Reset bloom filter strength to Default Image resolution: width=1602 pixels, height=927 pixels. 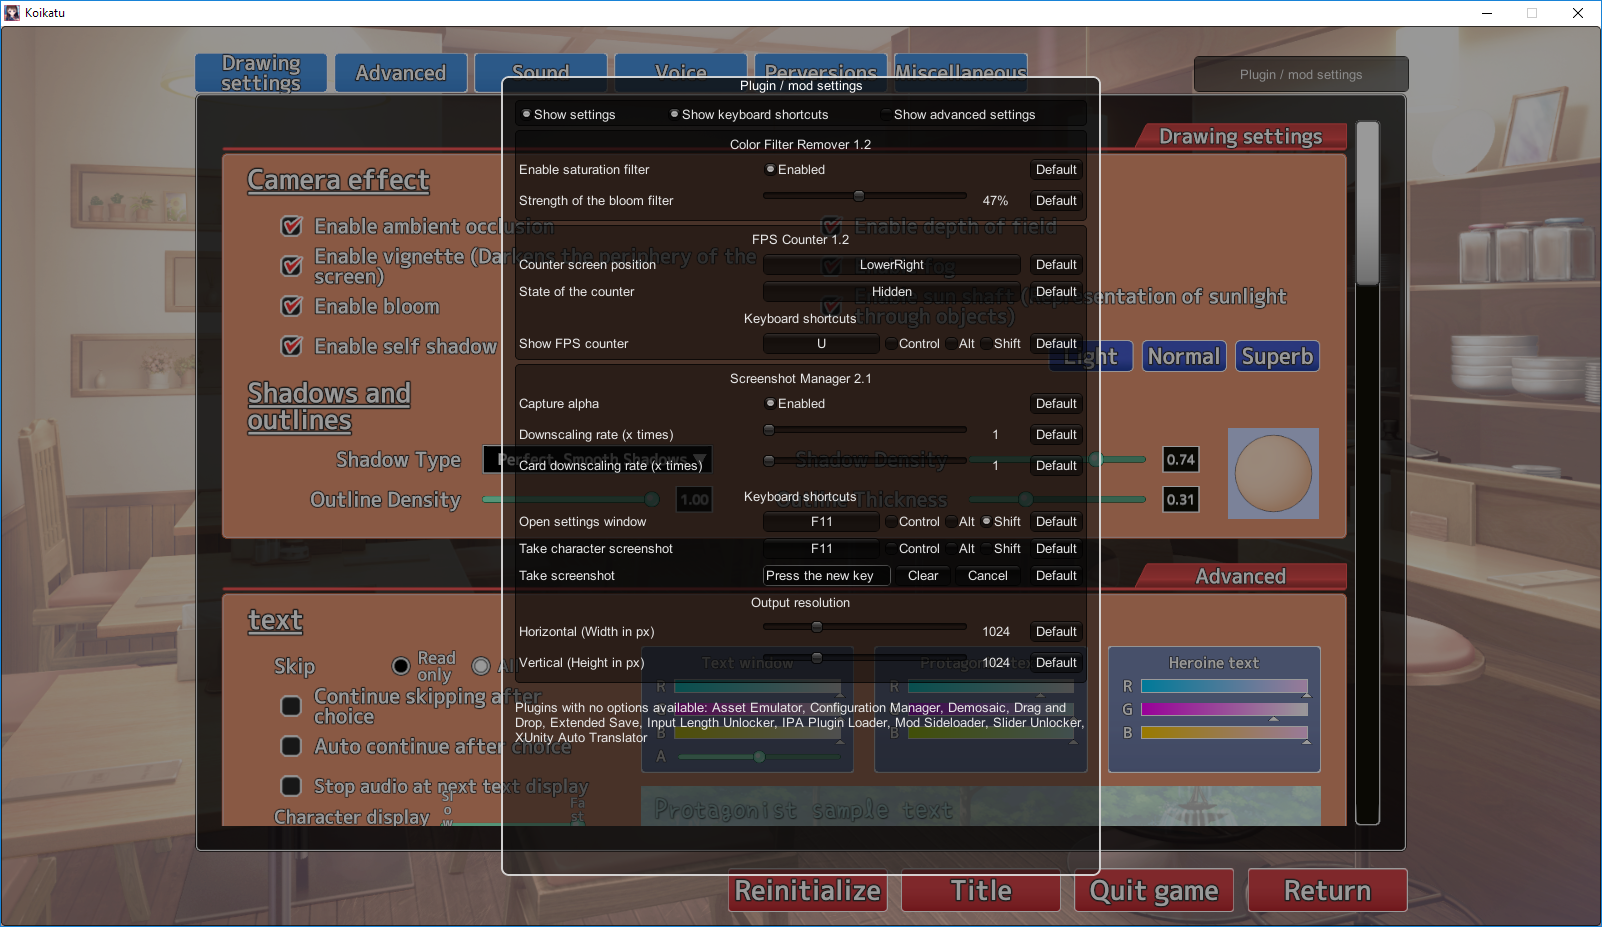1056,201
